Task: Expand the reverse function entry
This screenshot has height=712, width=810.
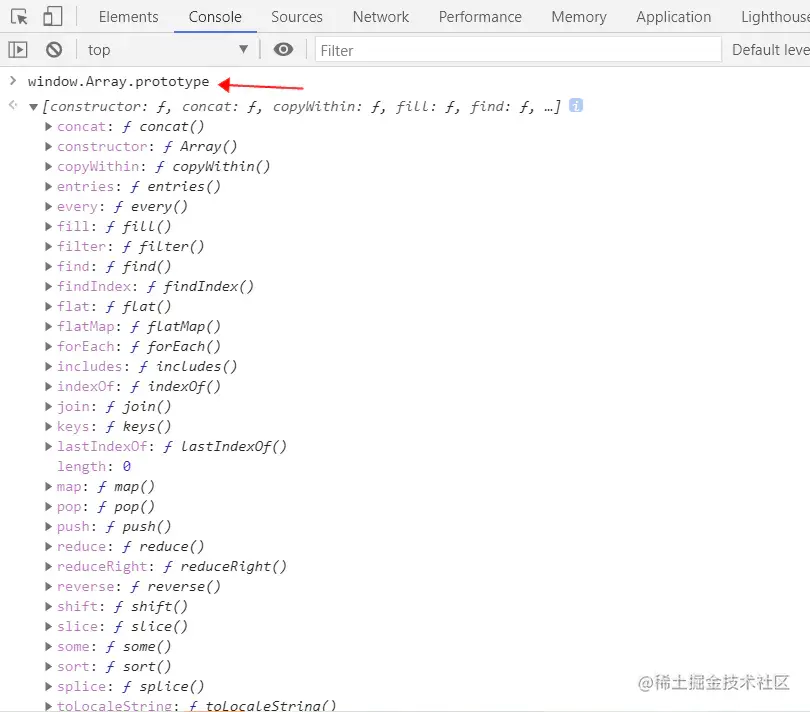Action: point(48,586)
